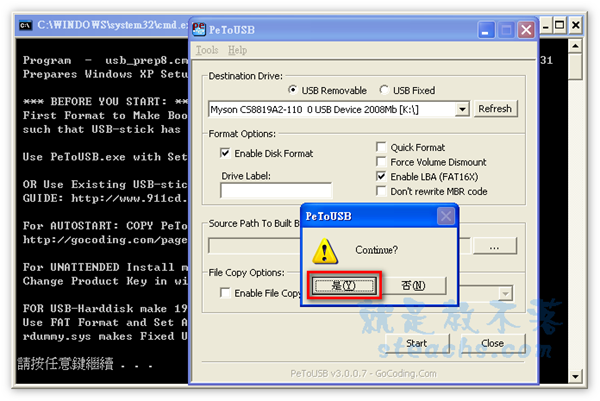Click the Start button
This screenshot has height=401, width=600.
click(417, 343)
